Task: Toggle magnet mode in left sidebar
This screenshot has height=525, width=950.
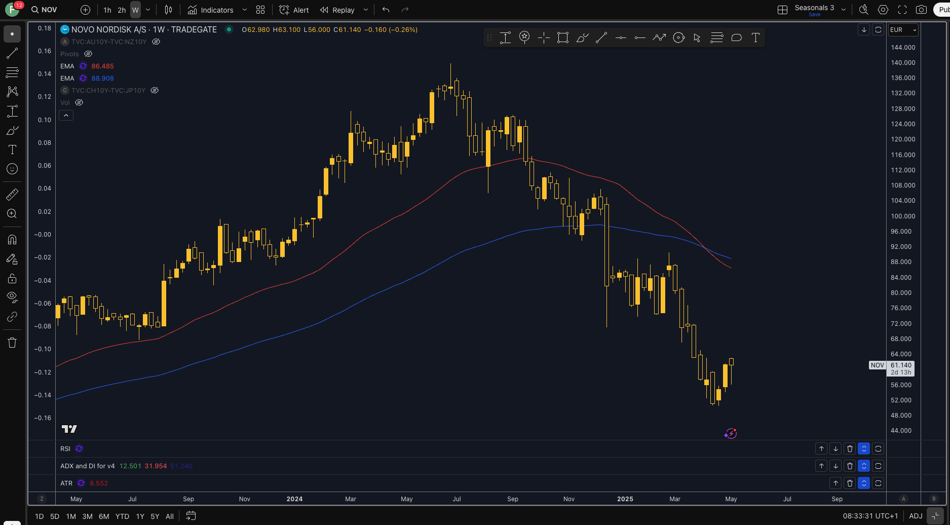Action: pos(12,240)
